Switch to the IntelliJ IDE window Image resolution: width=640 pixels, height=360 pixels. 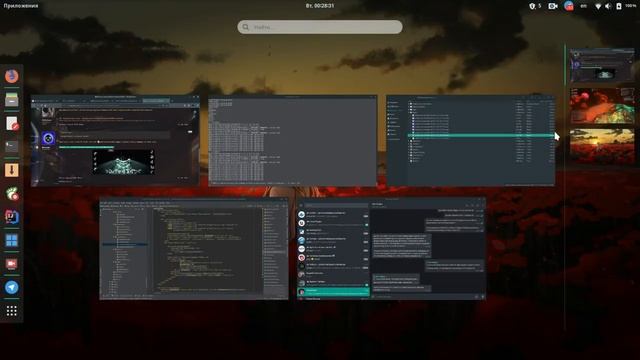(x=194, y=249)
